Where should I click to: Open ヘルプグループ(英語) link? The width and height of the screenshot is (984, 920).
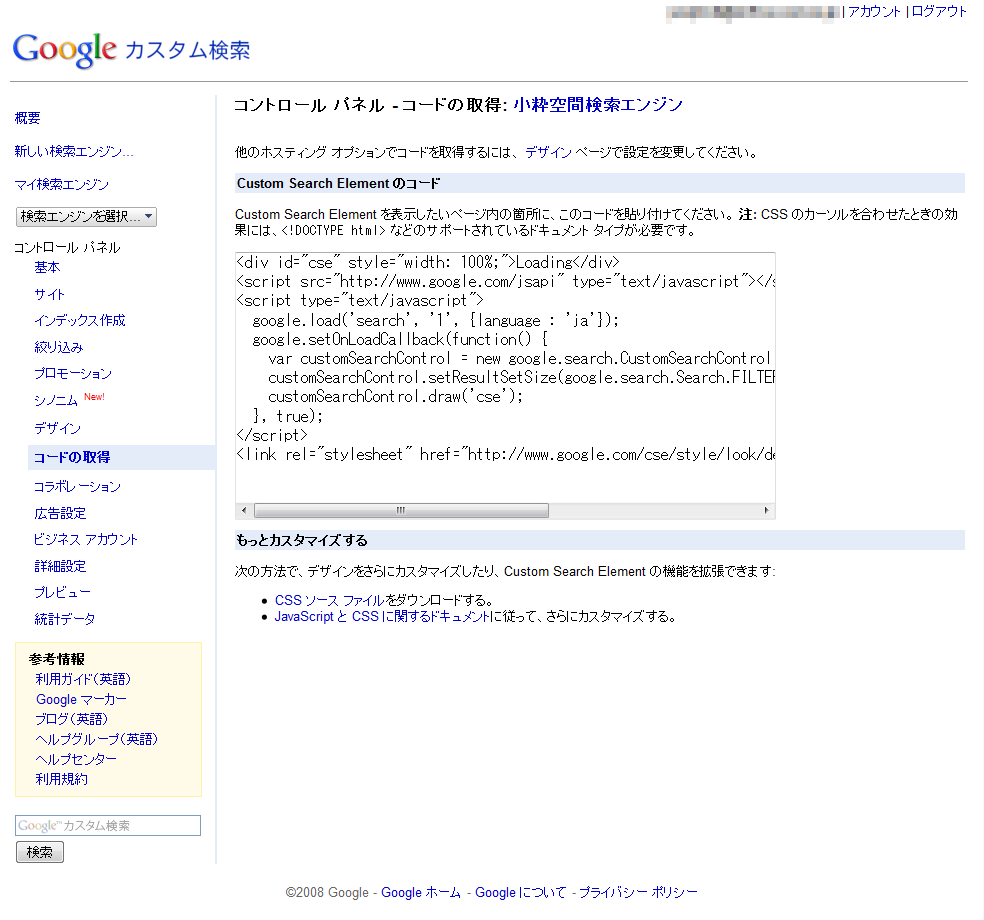(96, 739)
